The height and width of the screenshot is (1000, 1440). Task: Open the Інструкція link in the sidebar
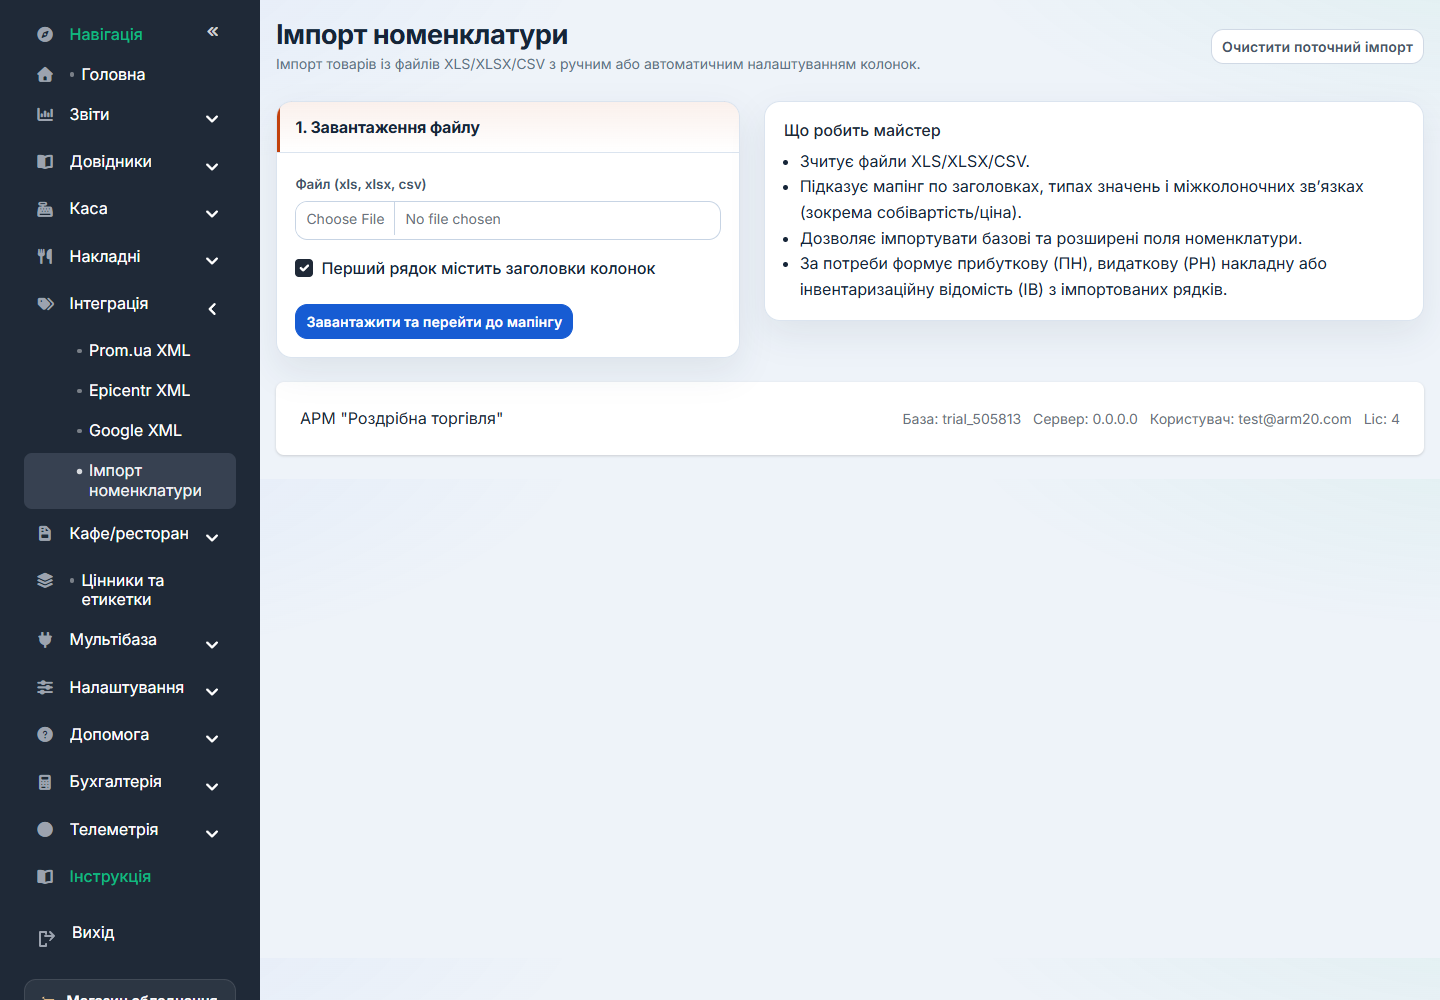pyautogui.click(x=110, y=876)
